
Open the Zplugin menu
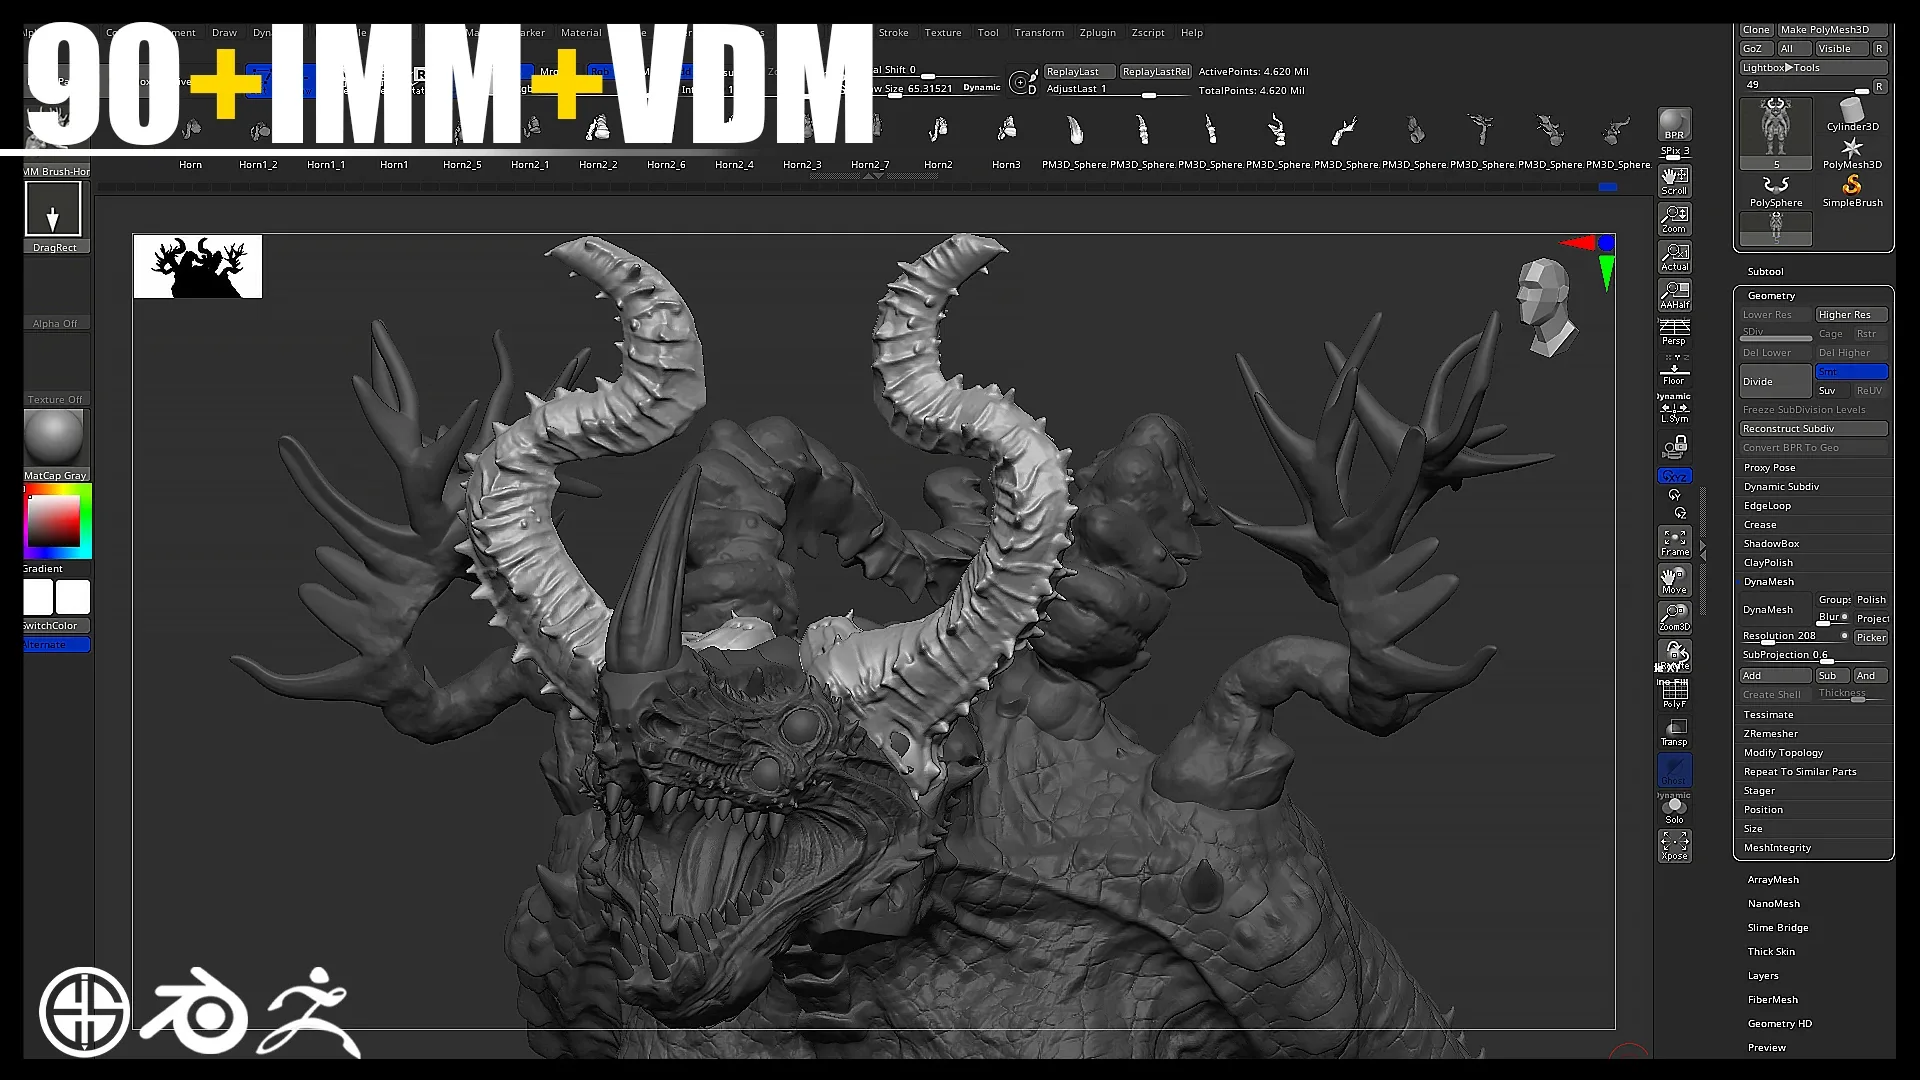(x=1097, y=33)
